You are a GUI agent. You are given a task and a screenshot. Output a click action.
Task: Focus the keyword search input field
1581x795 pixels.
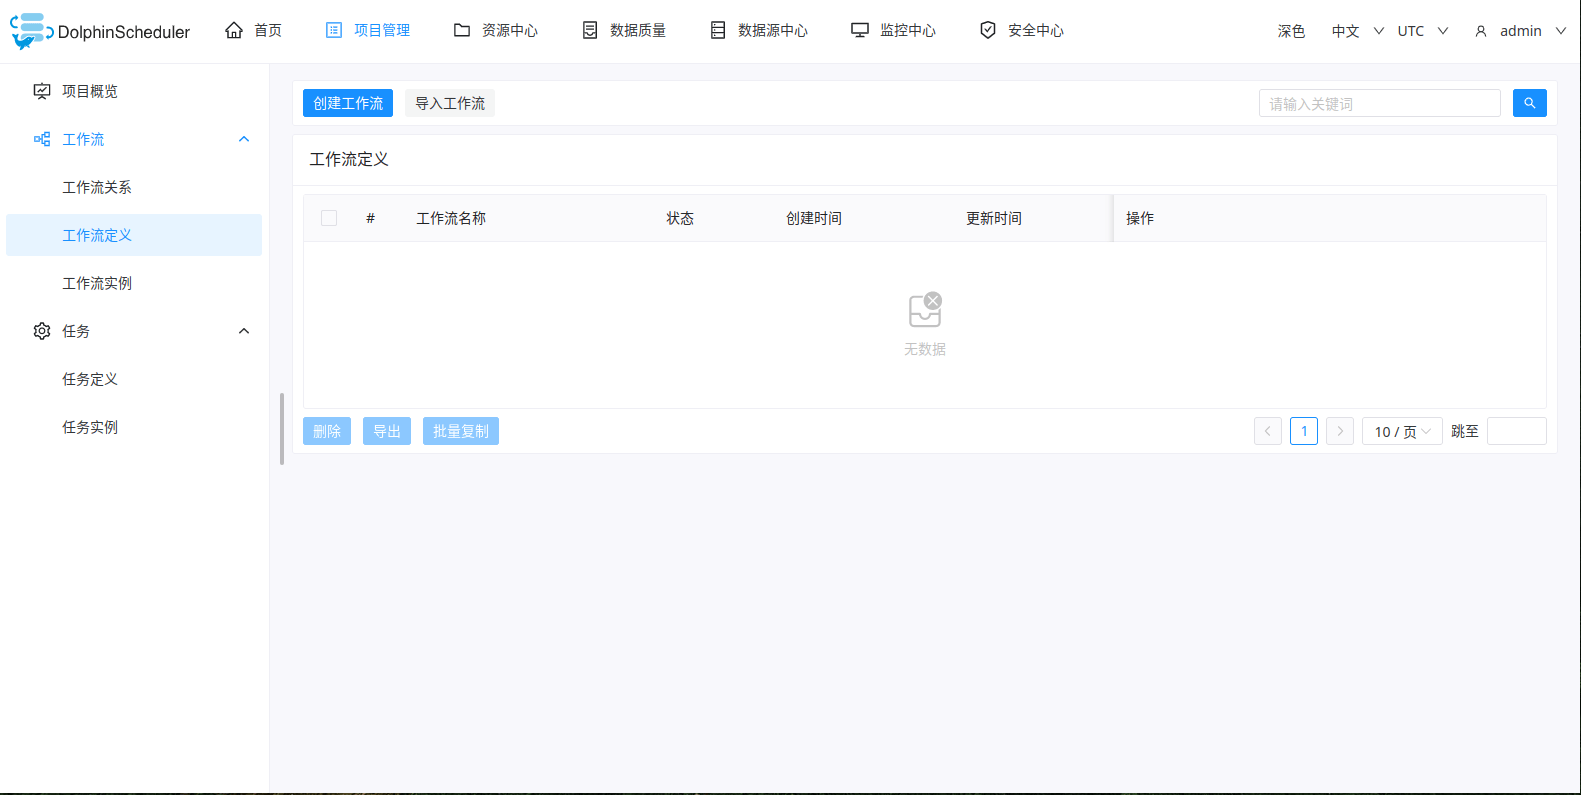(x=1379, y=103)
